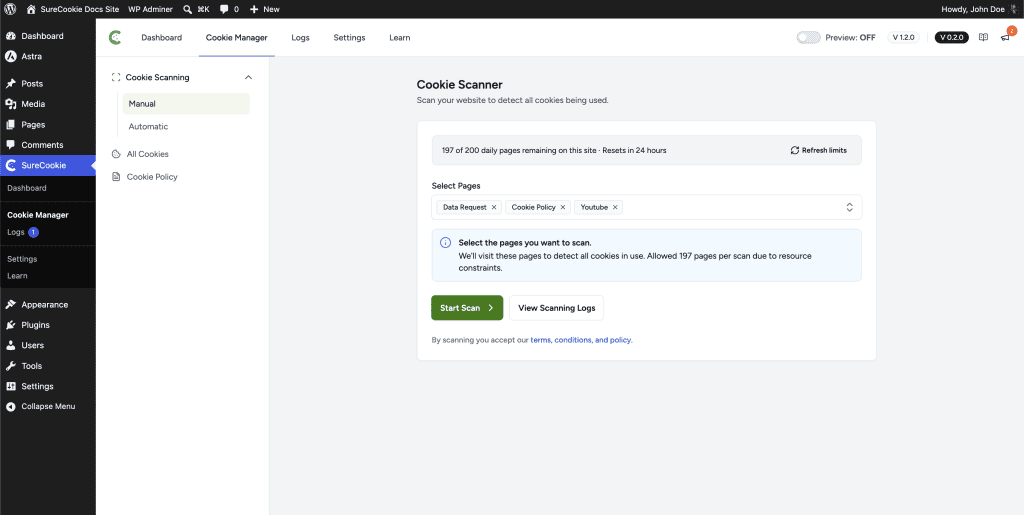Remove the Youtube page tag
1024x515 pixels.
point(615,207)
